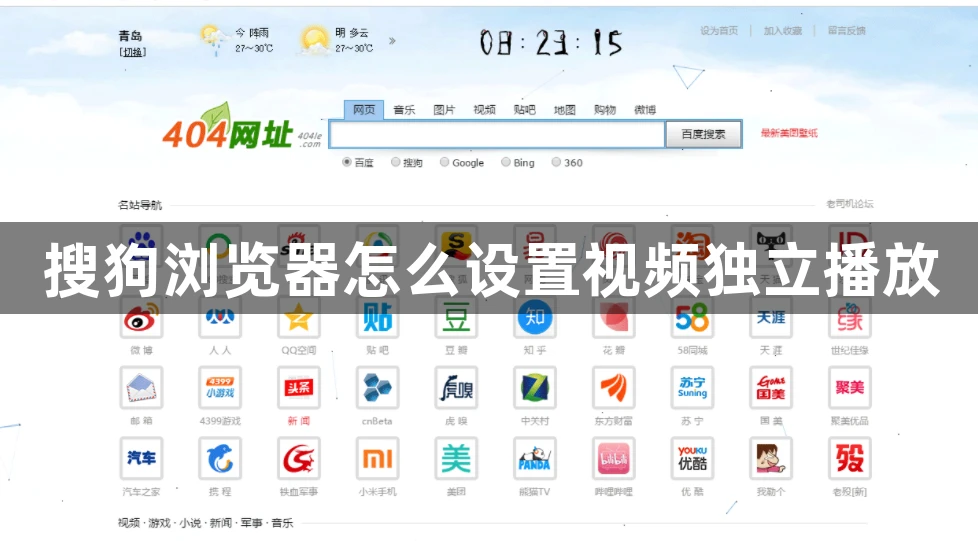Switch city with the 切换 link
978x541 pixels.
point(132,52)
